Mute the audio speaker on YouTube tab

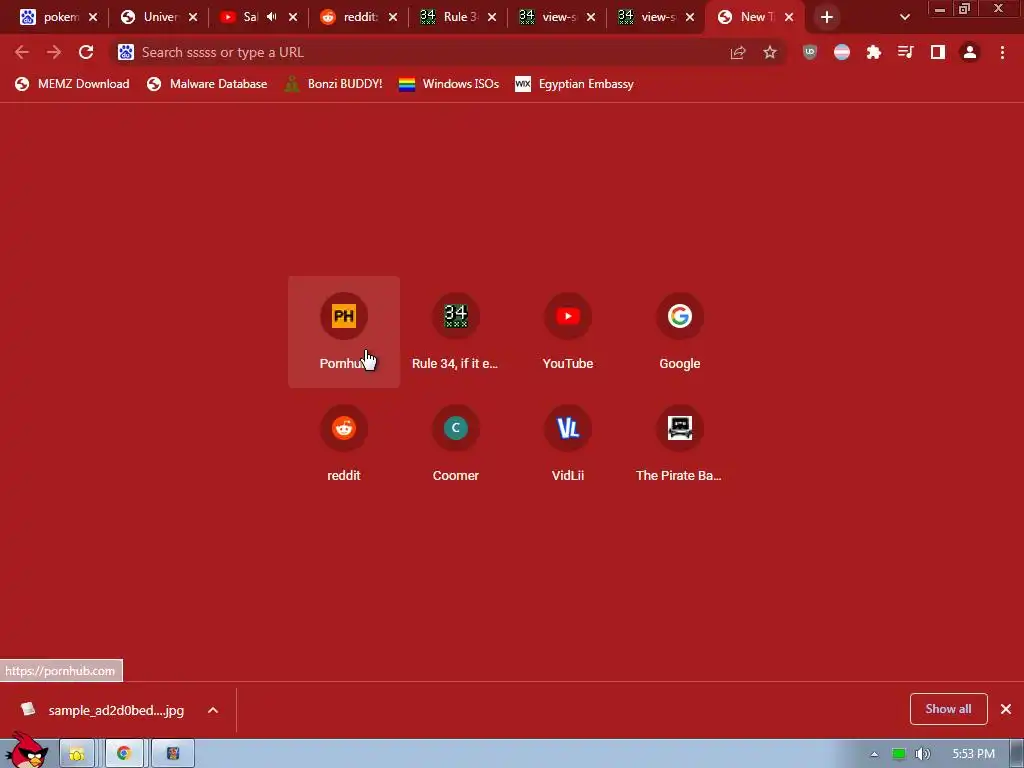tap(272, 17)
